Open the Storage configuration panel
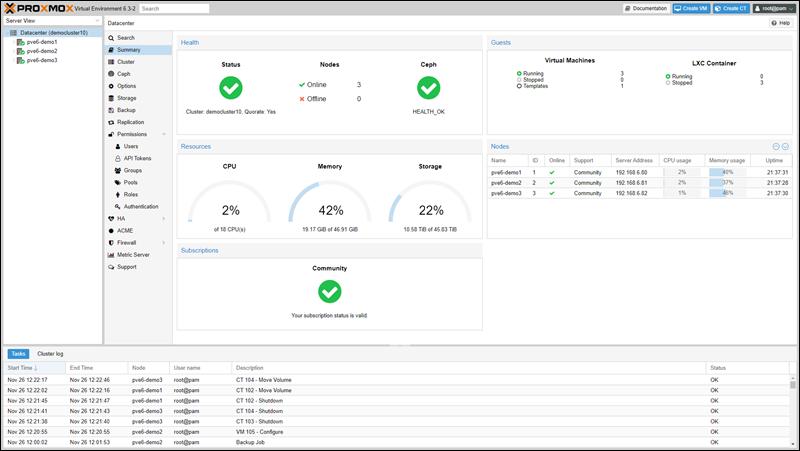 (x=126, y=98)
